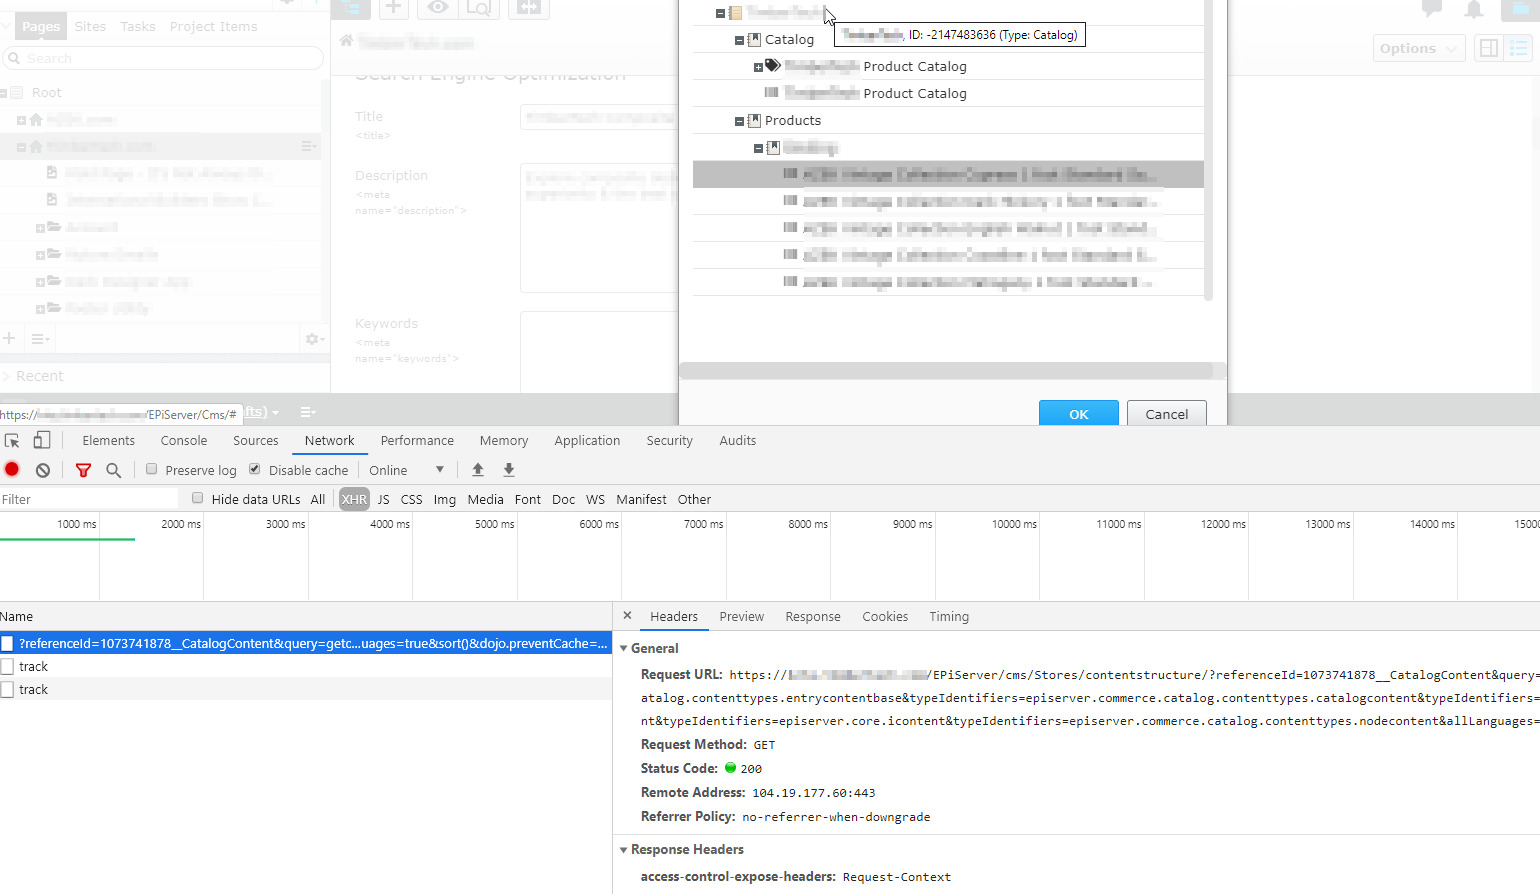Screen dimensions: 1540x894
Task: Click the red record network log icon
Action: (x=12, y=469)
